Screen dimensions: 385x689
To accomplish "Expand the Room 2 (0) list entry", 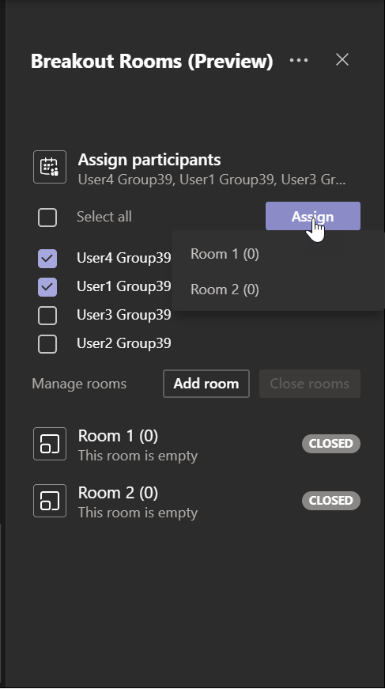I will point(196,501).
